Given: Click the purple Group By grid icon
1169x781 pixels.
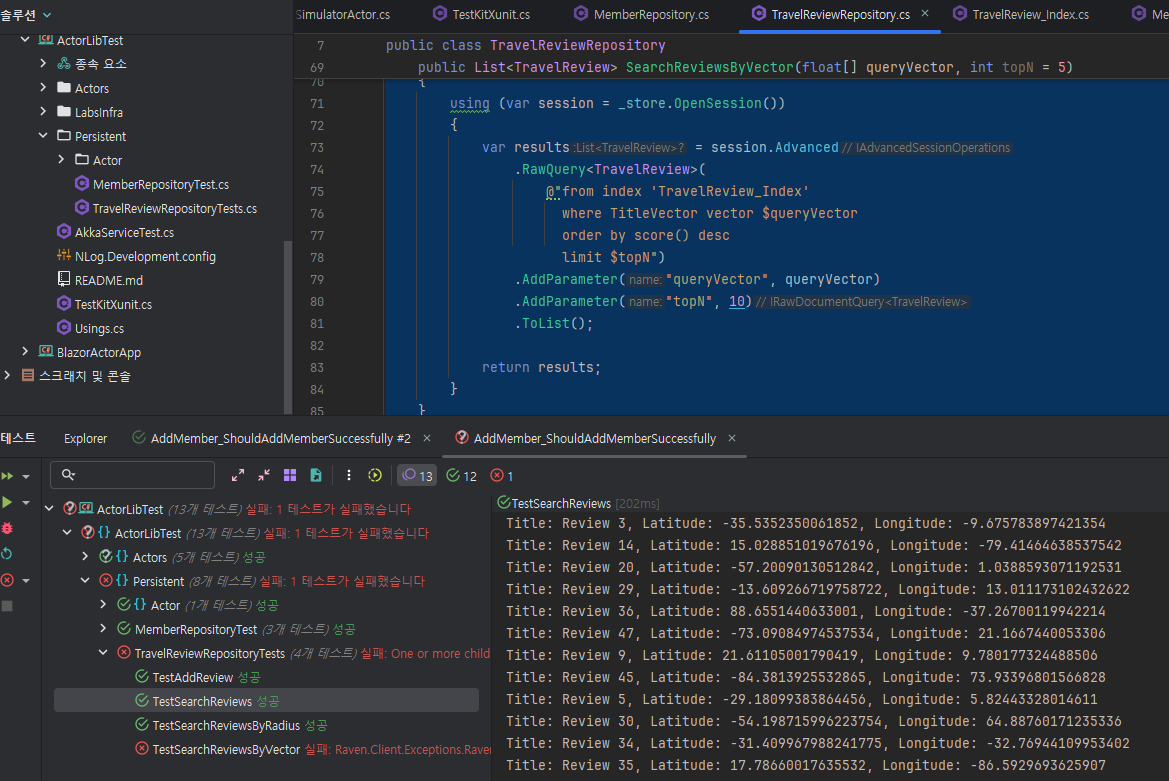Looking at the screenshot, I should tap(290, 476).
